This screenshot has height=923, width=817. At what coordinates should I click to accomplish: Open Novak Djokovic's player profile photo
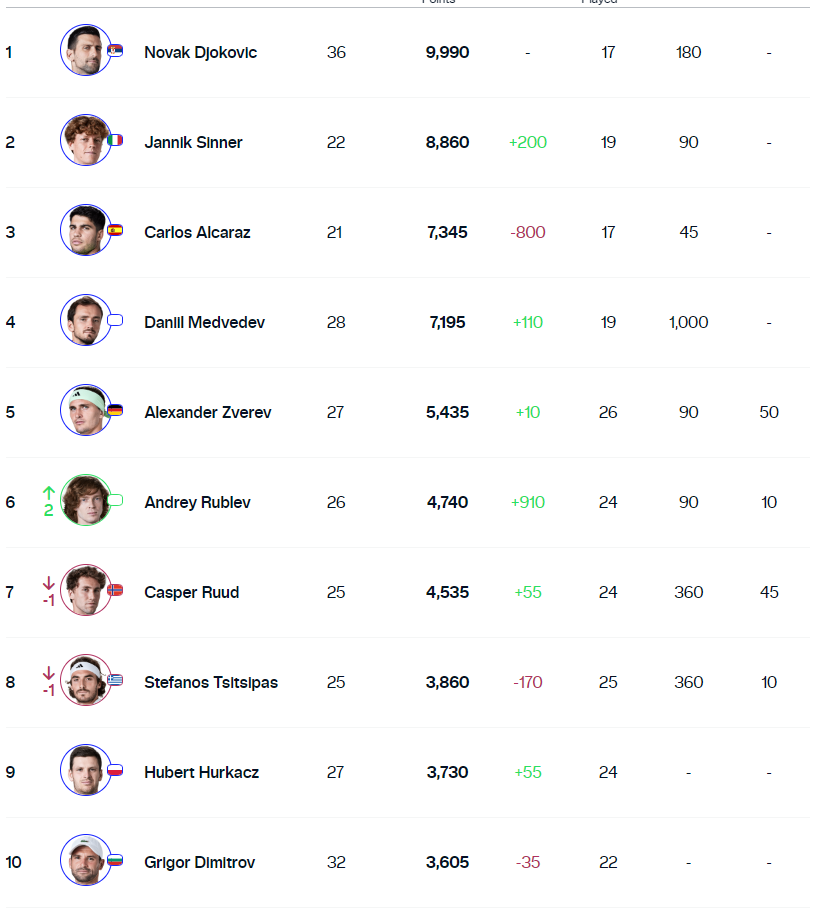point(85,51)
